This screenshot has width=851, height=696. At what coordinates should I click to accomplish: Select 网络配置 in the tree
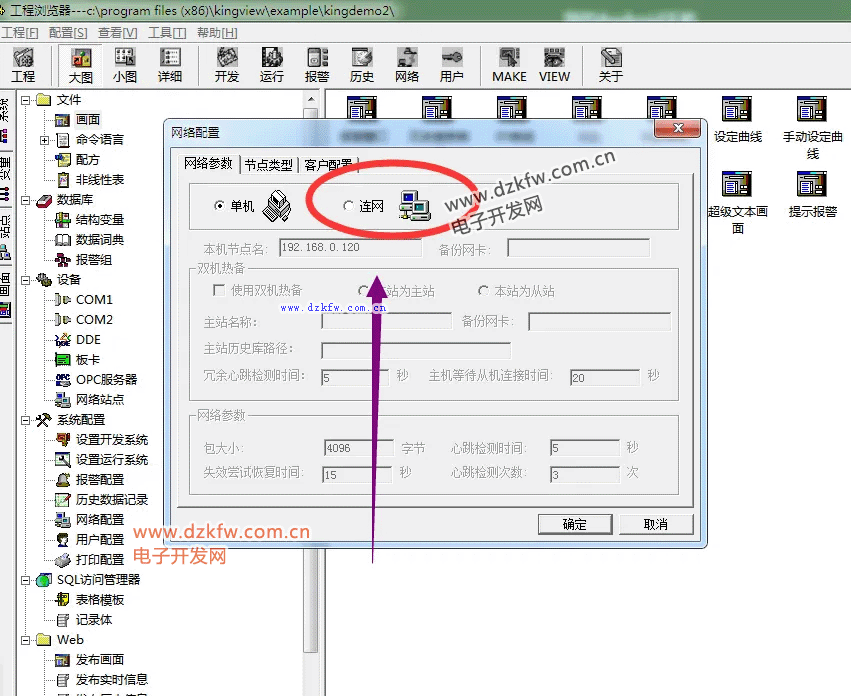pyautogui.click(x=100, y=520)
